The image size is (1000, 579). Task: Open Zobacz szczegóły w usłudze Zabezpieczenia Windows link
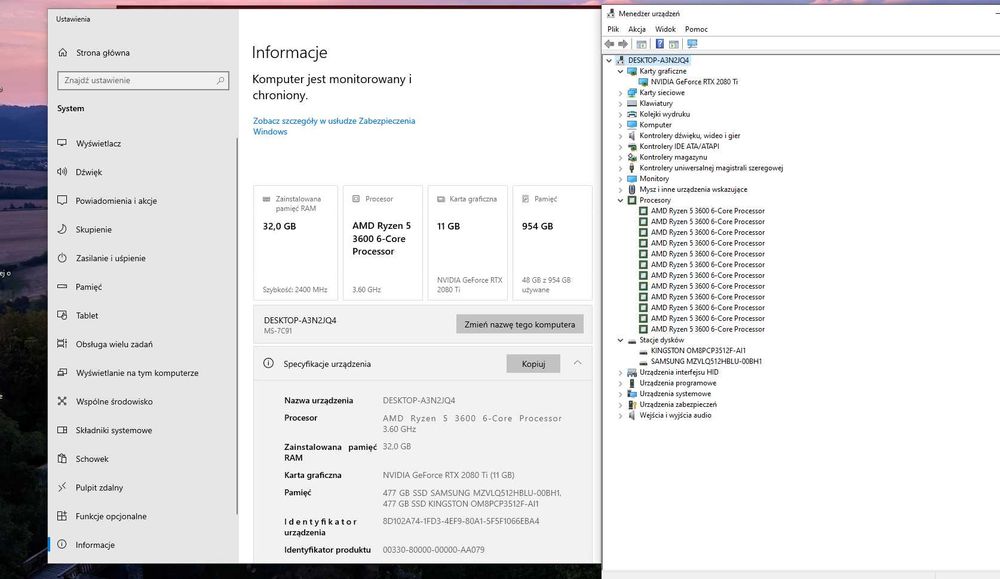point(334,126)
